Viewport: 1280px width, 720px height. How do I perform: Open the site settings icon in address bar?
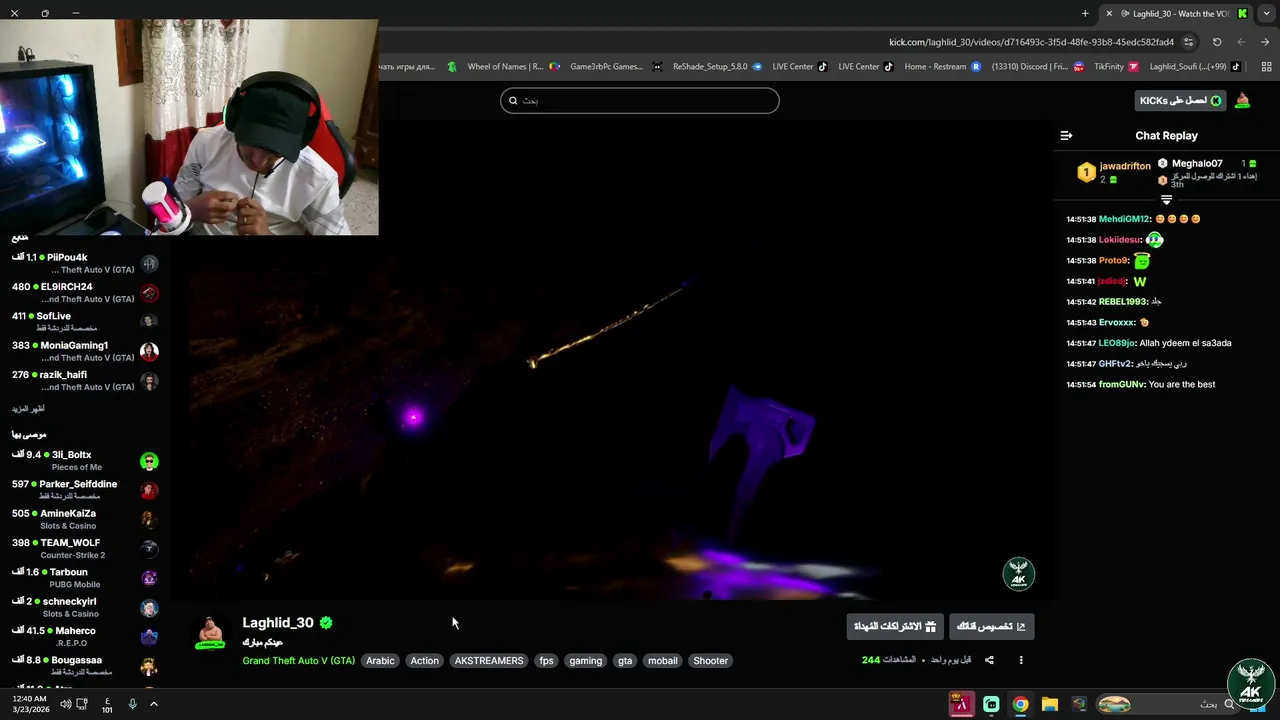coord(1188,42)
